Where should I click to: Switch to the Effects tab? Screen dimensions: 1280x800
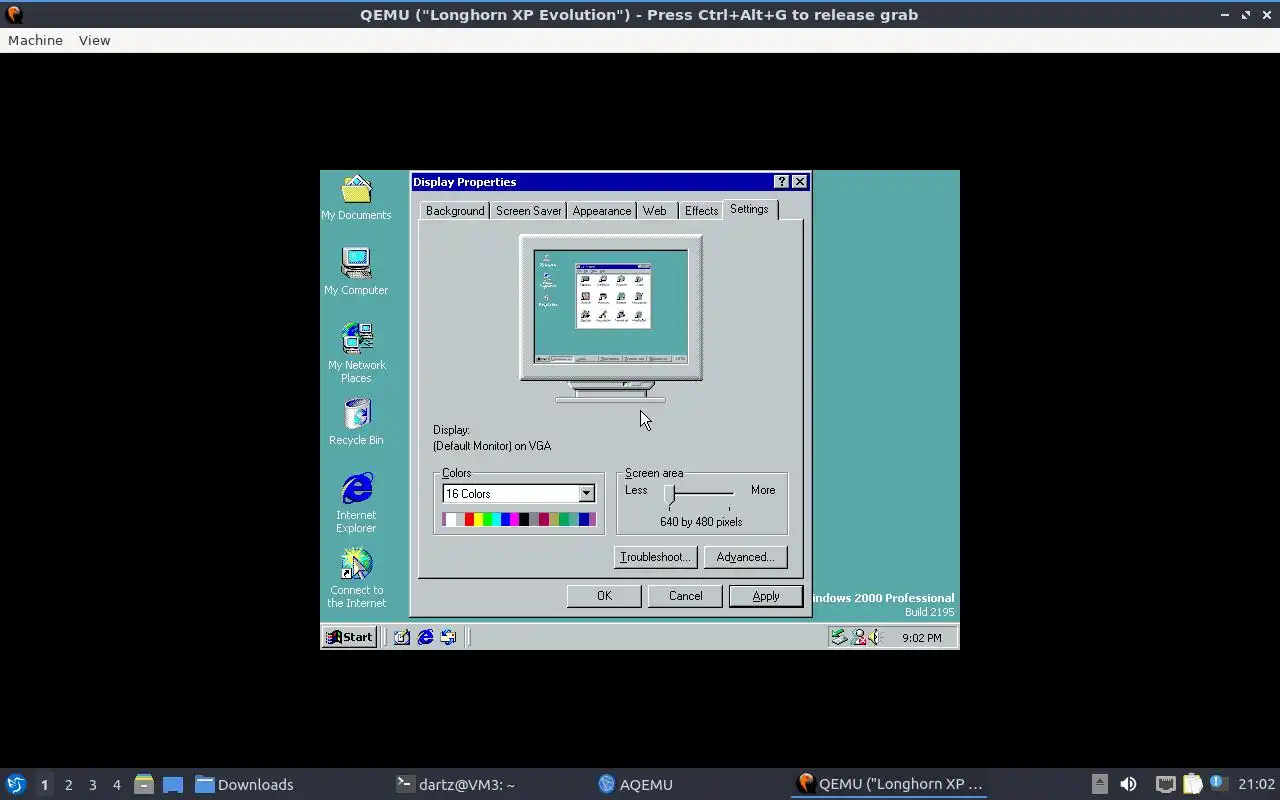[x=701, y=211]
